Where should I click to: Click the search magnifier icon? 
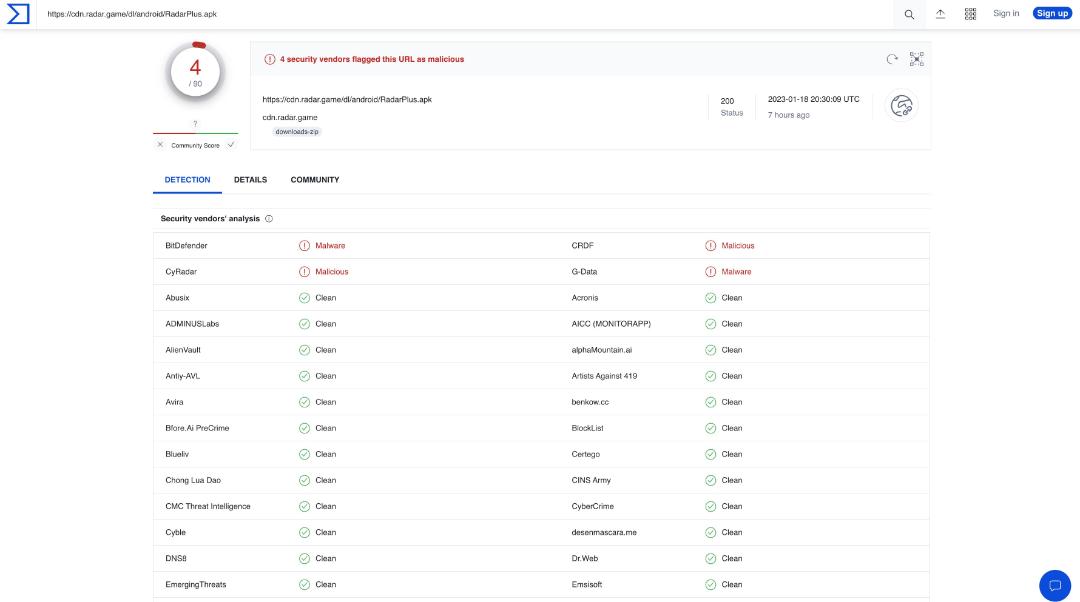909,14
